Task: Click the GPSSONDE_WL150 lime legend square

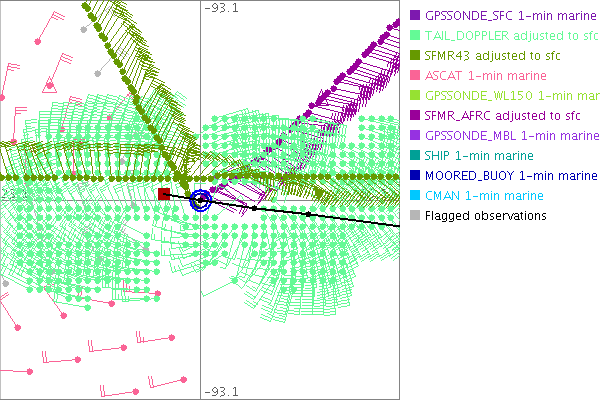Action: 413,96
